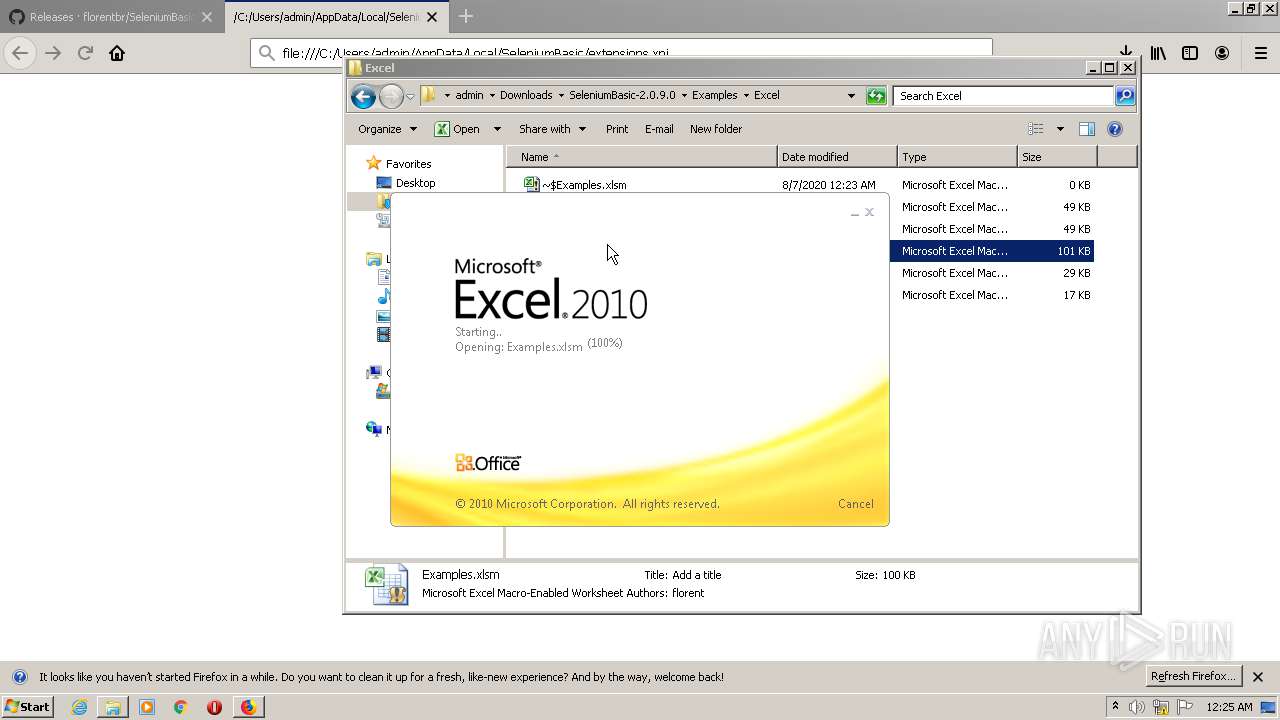
Task: Open Google Chrome from the taskbar
Action: (180, 707)
